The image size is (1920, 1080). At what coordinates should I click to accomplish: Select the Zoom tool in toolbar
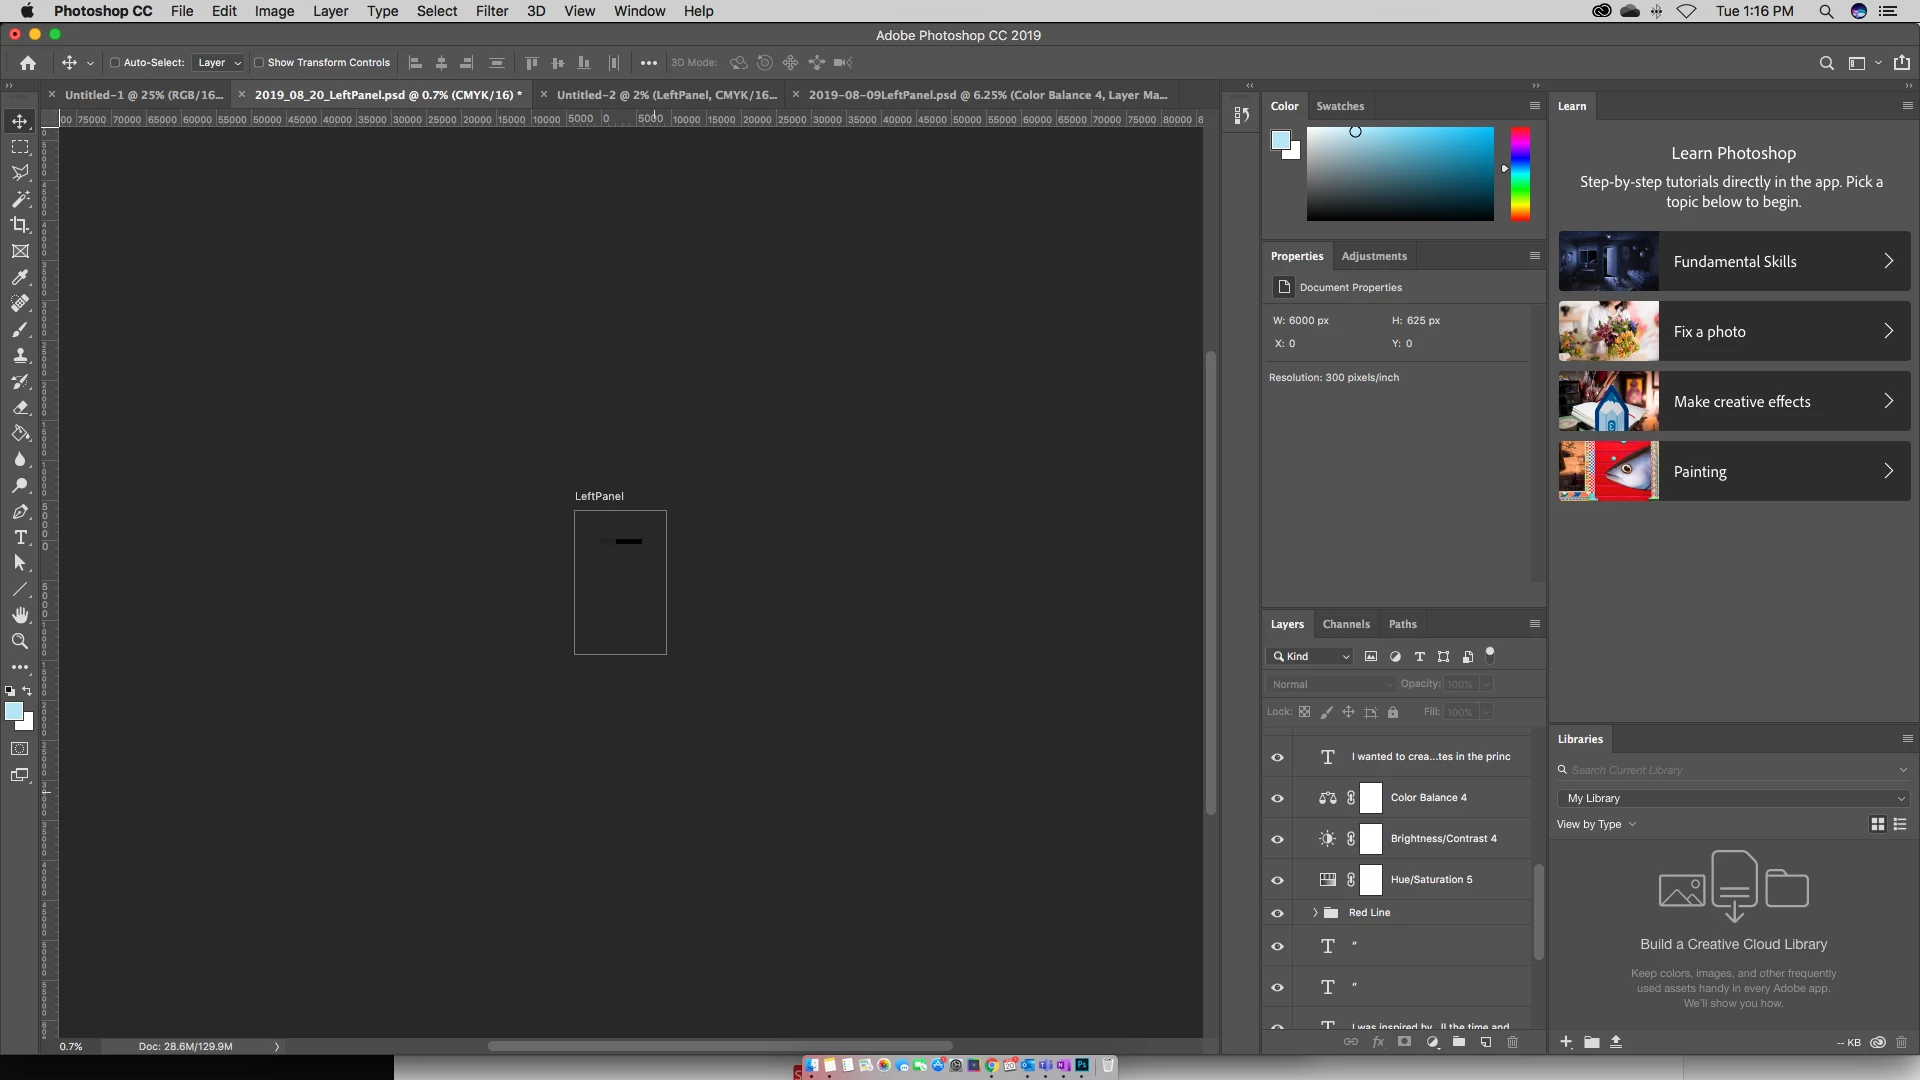[20, 641]
